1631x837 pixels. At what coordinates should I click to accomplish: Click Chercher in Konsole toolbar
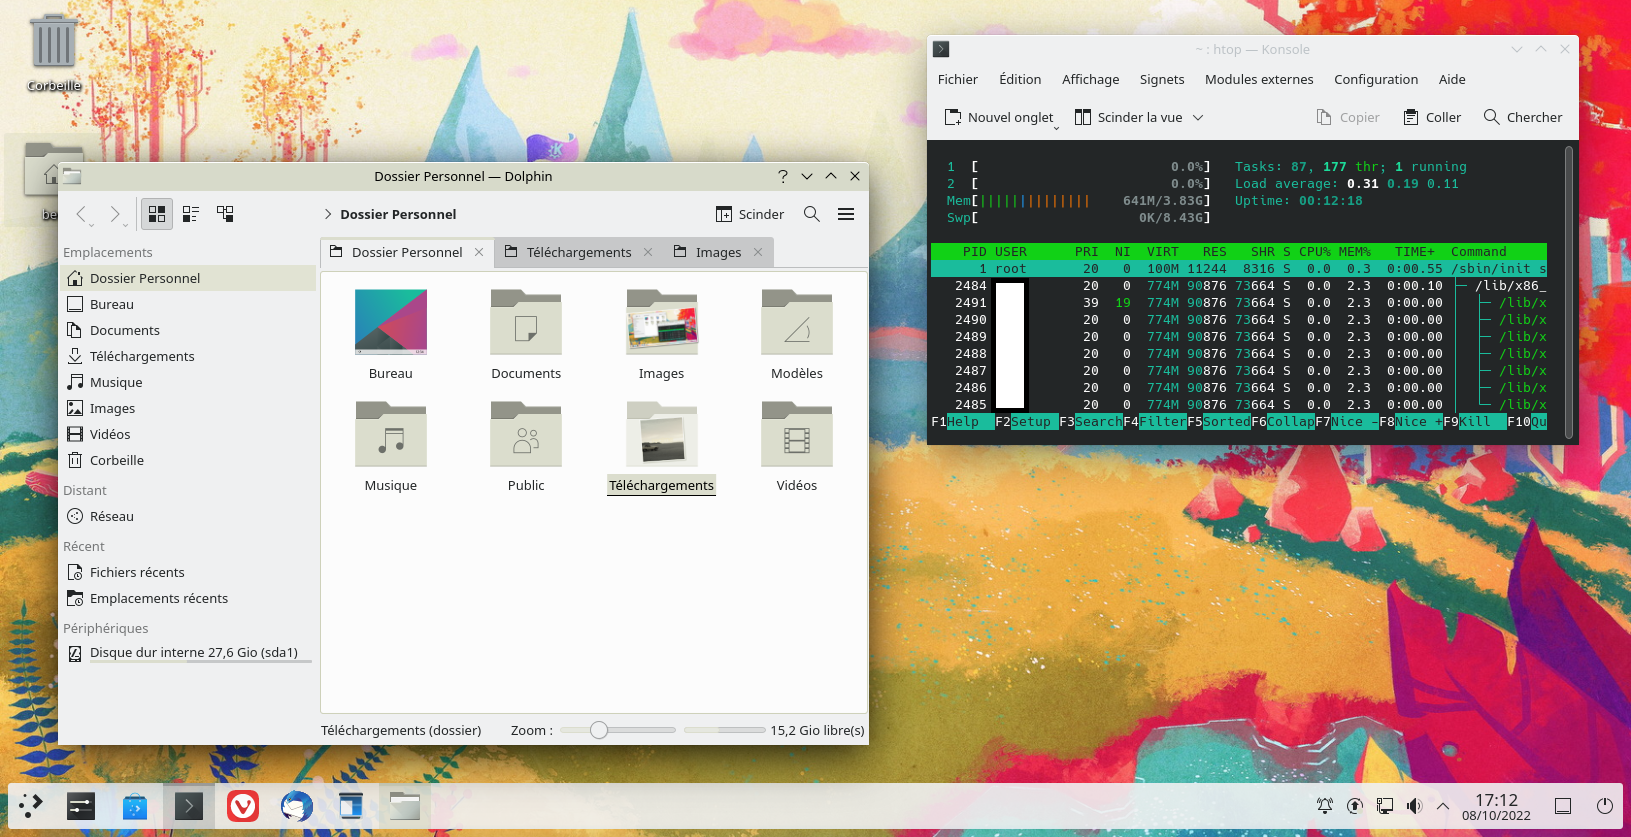coord(1523,117)
